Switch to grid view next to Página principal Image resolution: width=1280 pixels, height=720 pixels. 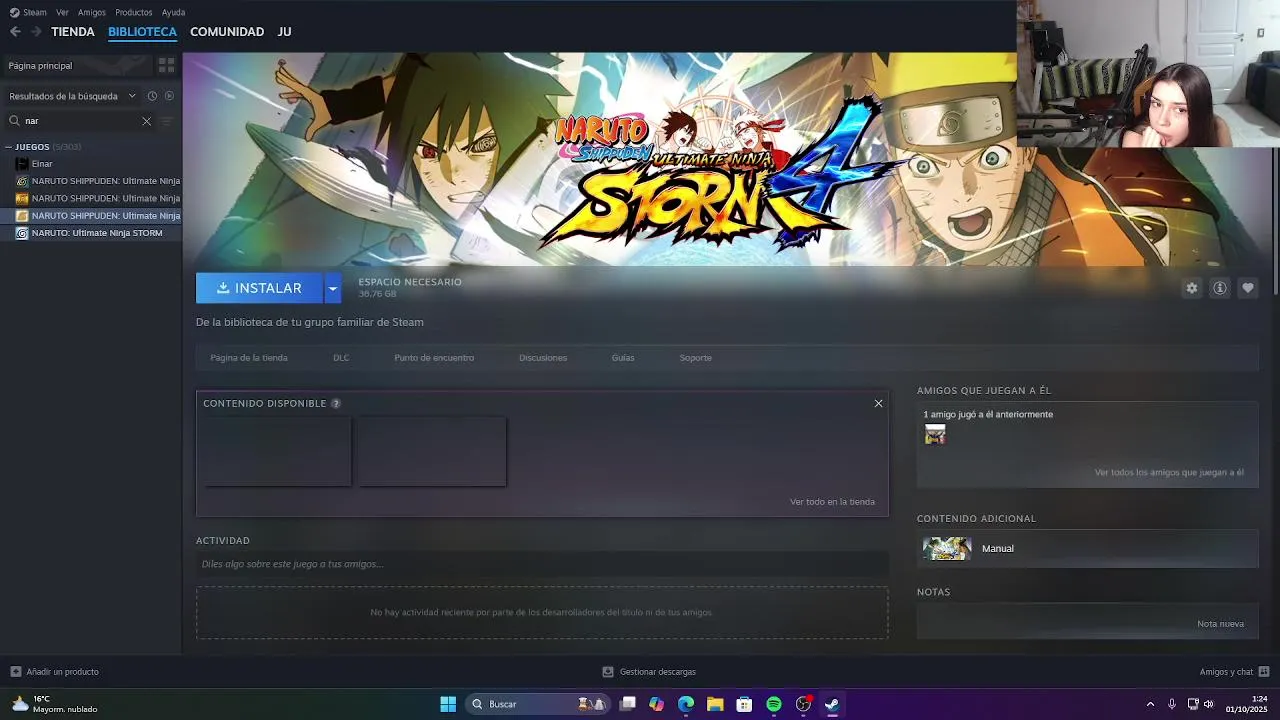(x=166, y=65)
